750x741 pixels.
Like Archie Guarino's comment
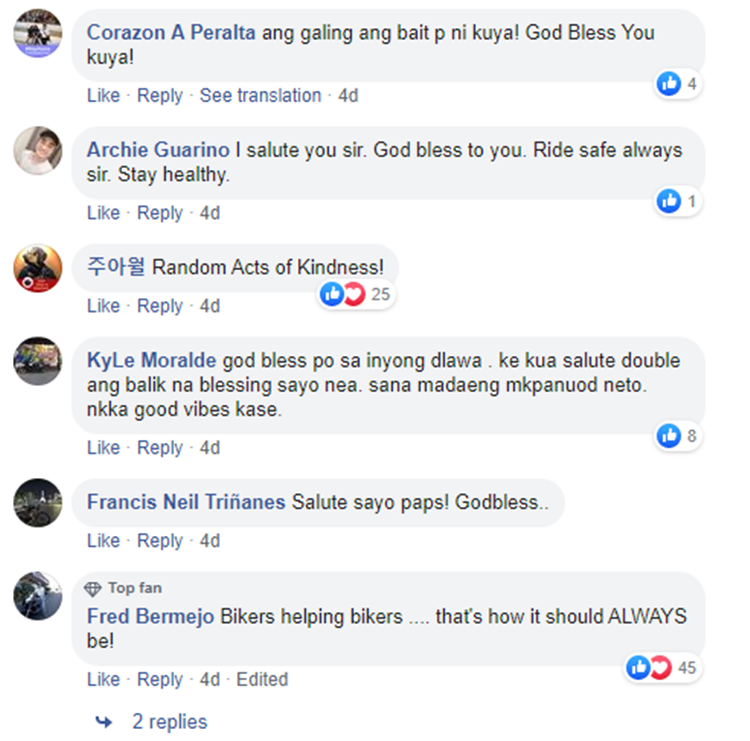(x=103, y=212)
